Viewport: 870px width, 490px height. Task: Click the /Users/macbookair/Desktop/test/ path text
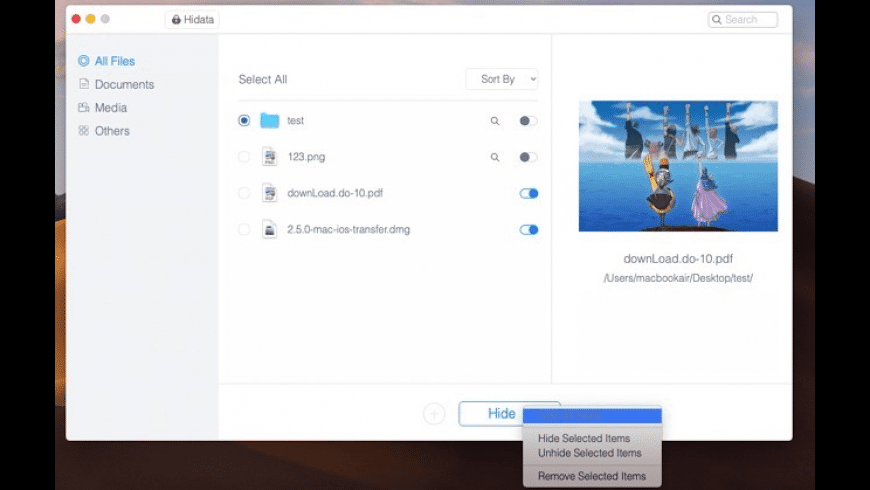[x=678, y=278]
